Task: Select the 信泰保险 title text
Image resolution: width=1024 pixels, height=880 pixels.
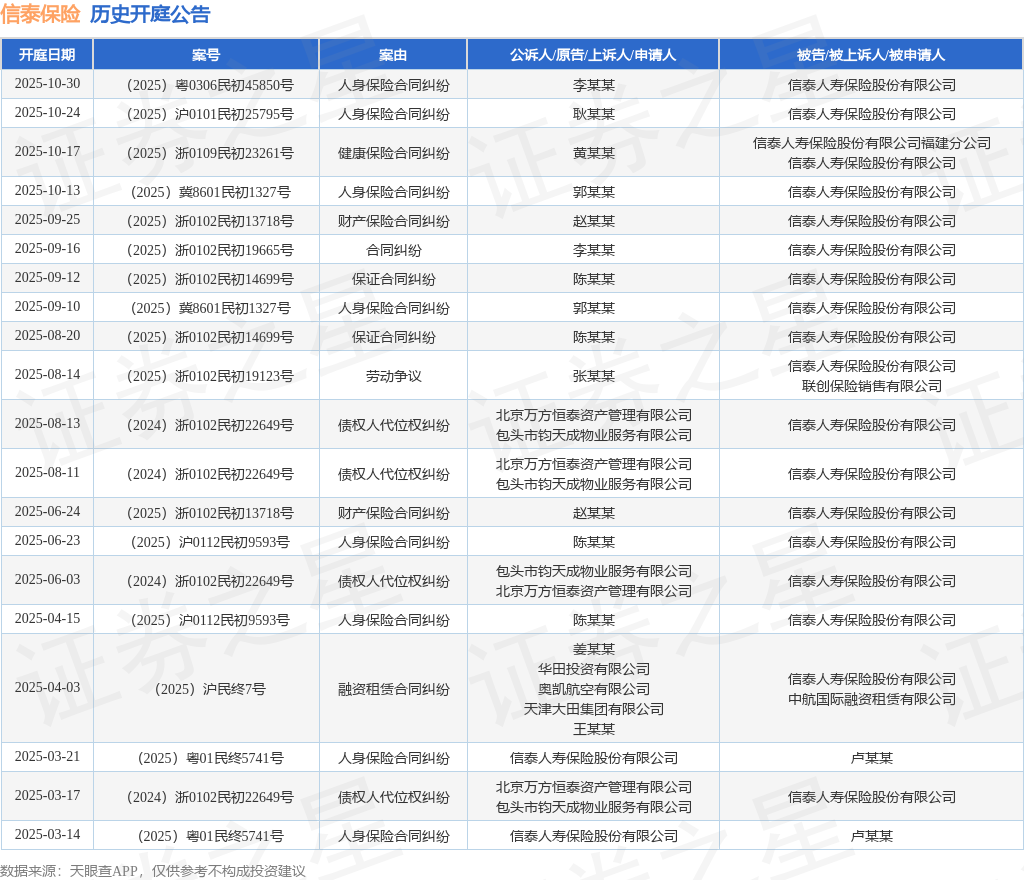Action: click(x=40, y=14)
